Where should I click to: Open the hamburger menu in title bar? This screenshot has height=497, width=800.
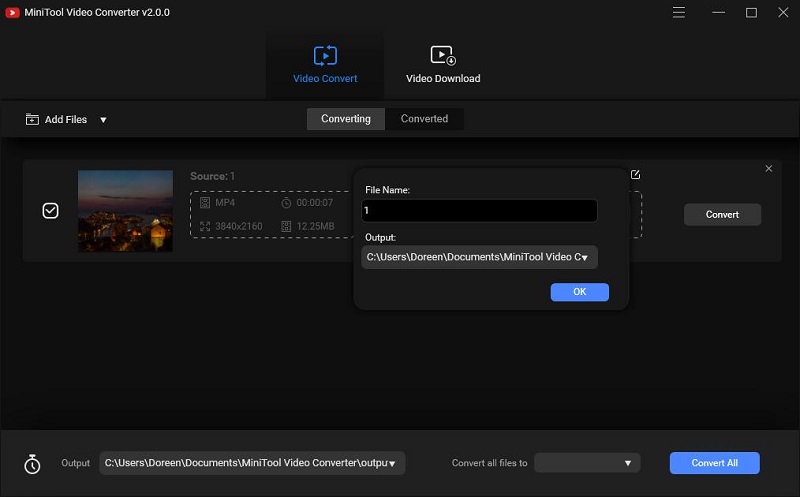point(679,12)
